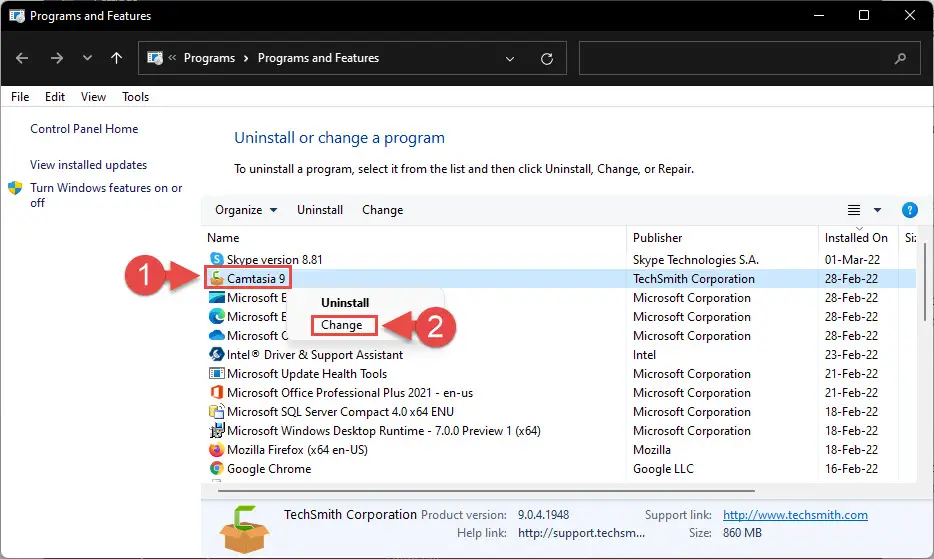Open View installed updates link

88,164
